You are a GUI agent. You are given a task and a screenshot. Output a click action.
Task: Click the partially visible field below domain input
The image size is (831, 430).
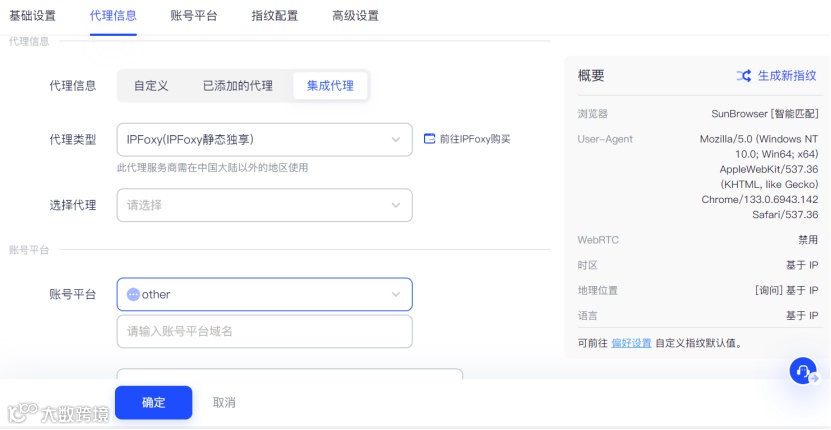[289, 374]
